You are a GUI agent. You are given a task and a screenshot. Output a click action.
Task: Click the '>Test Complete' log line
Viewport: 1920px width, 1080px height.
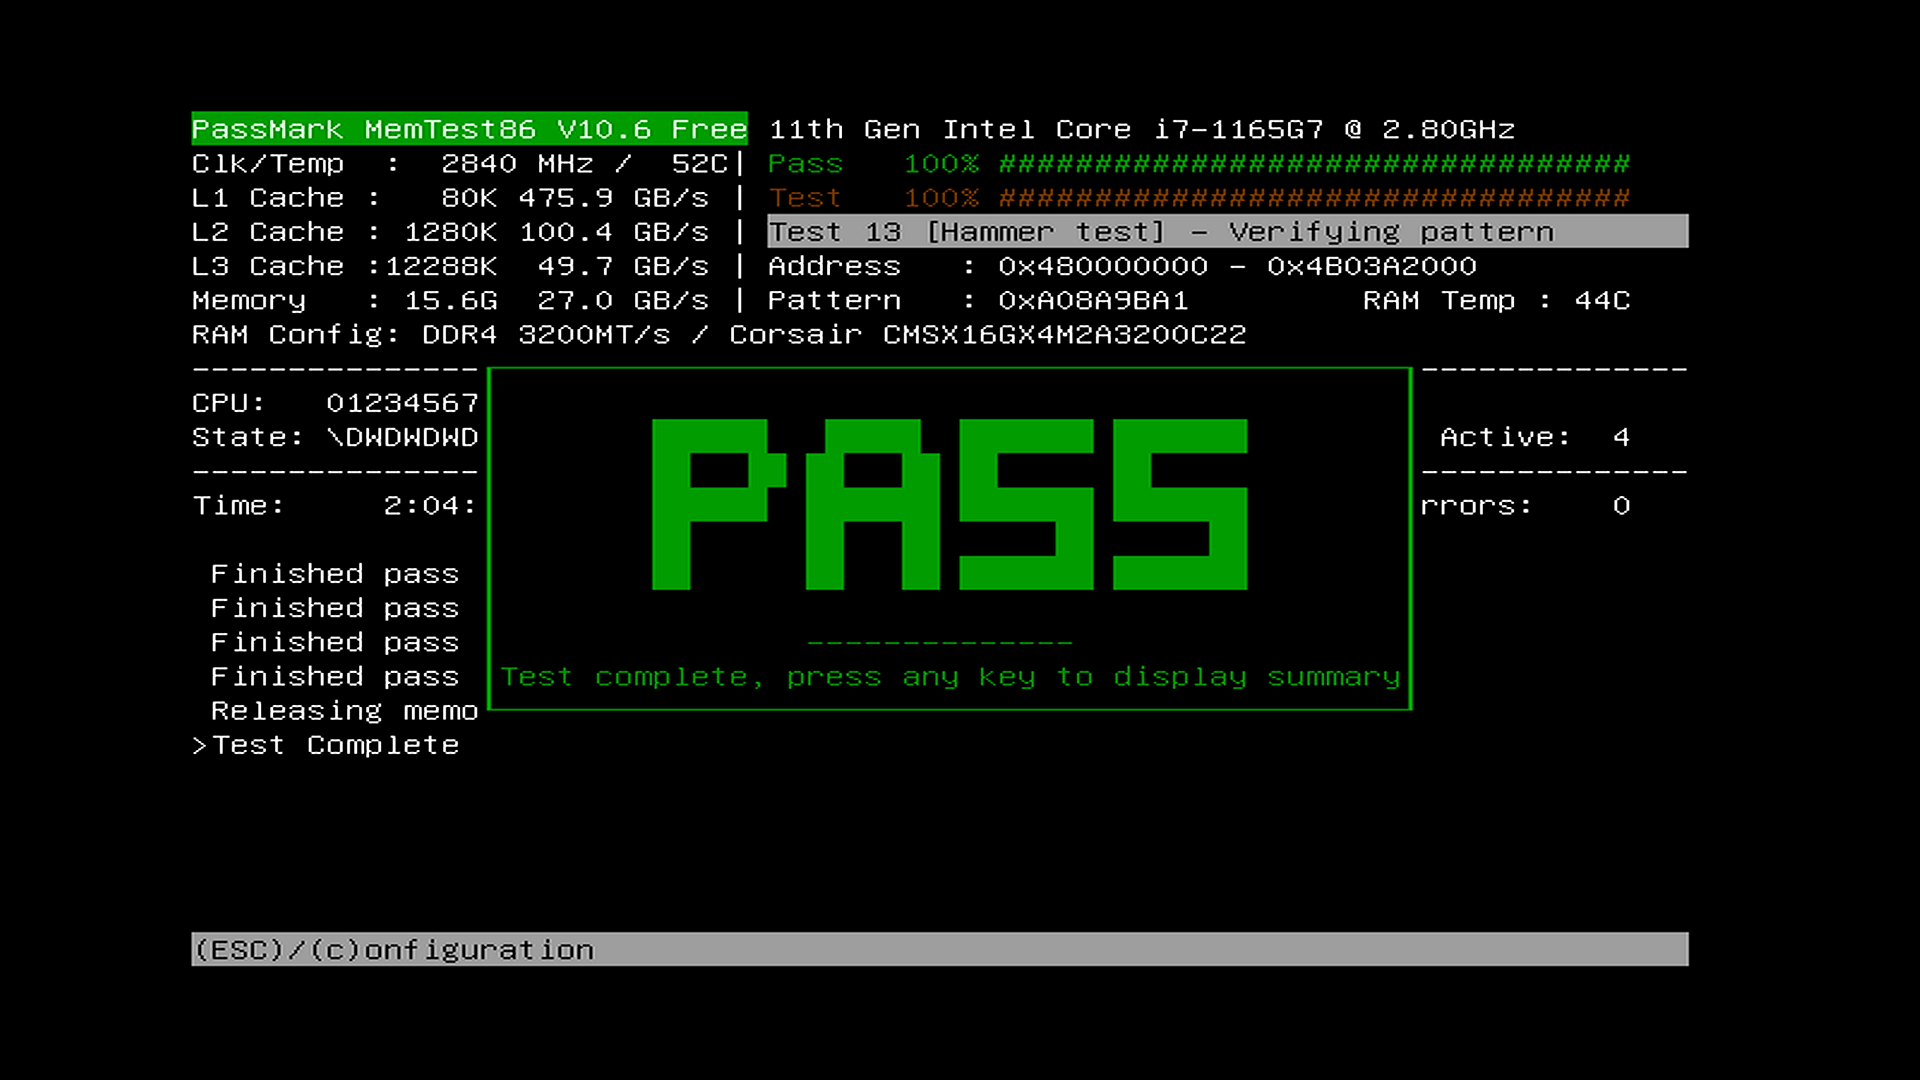click(x=326, y=745)
